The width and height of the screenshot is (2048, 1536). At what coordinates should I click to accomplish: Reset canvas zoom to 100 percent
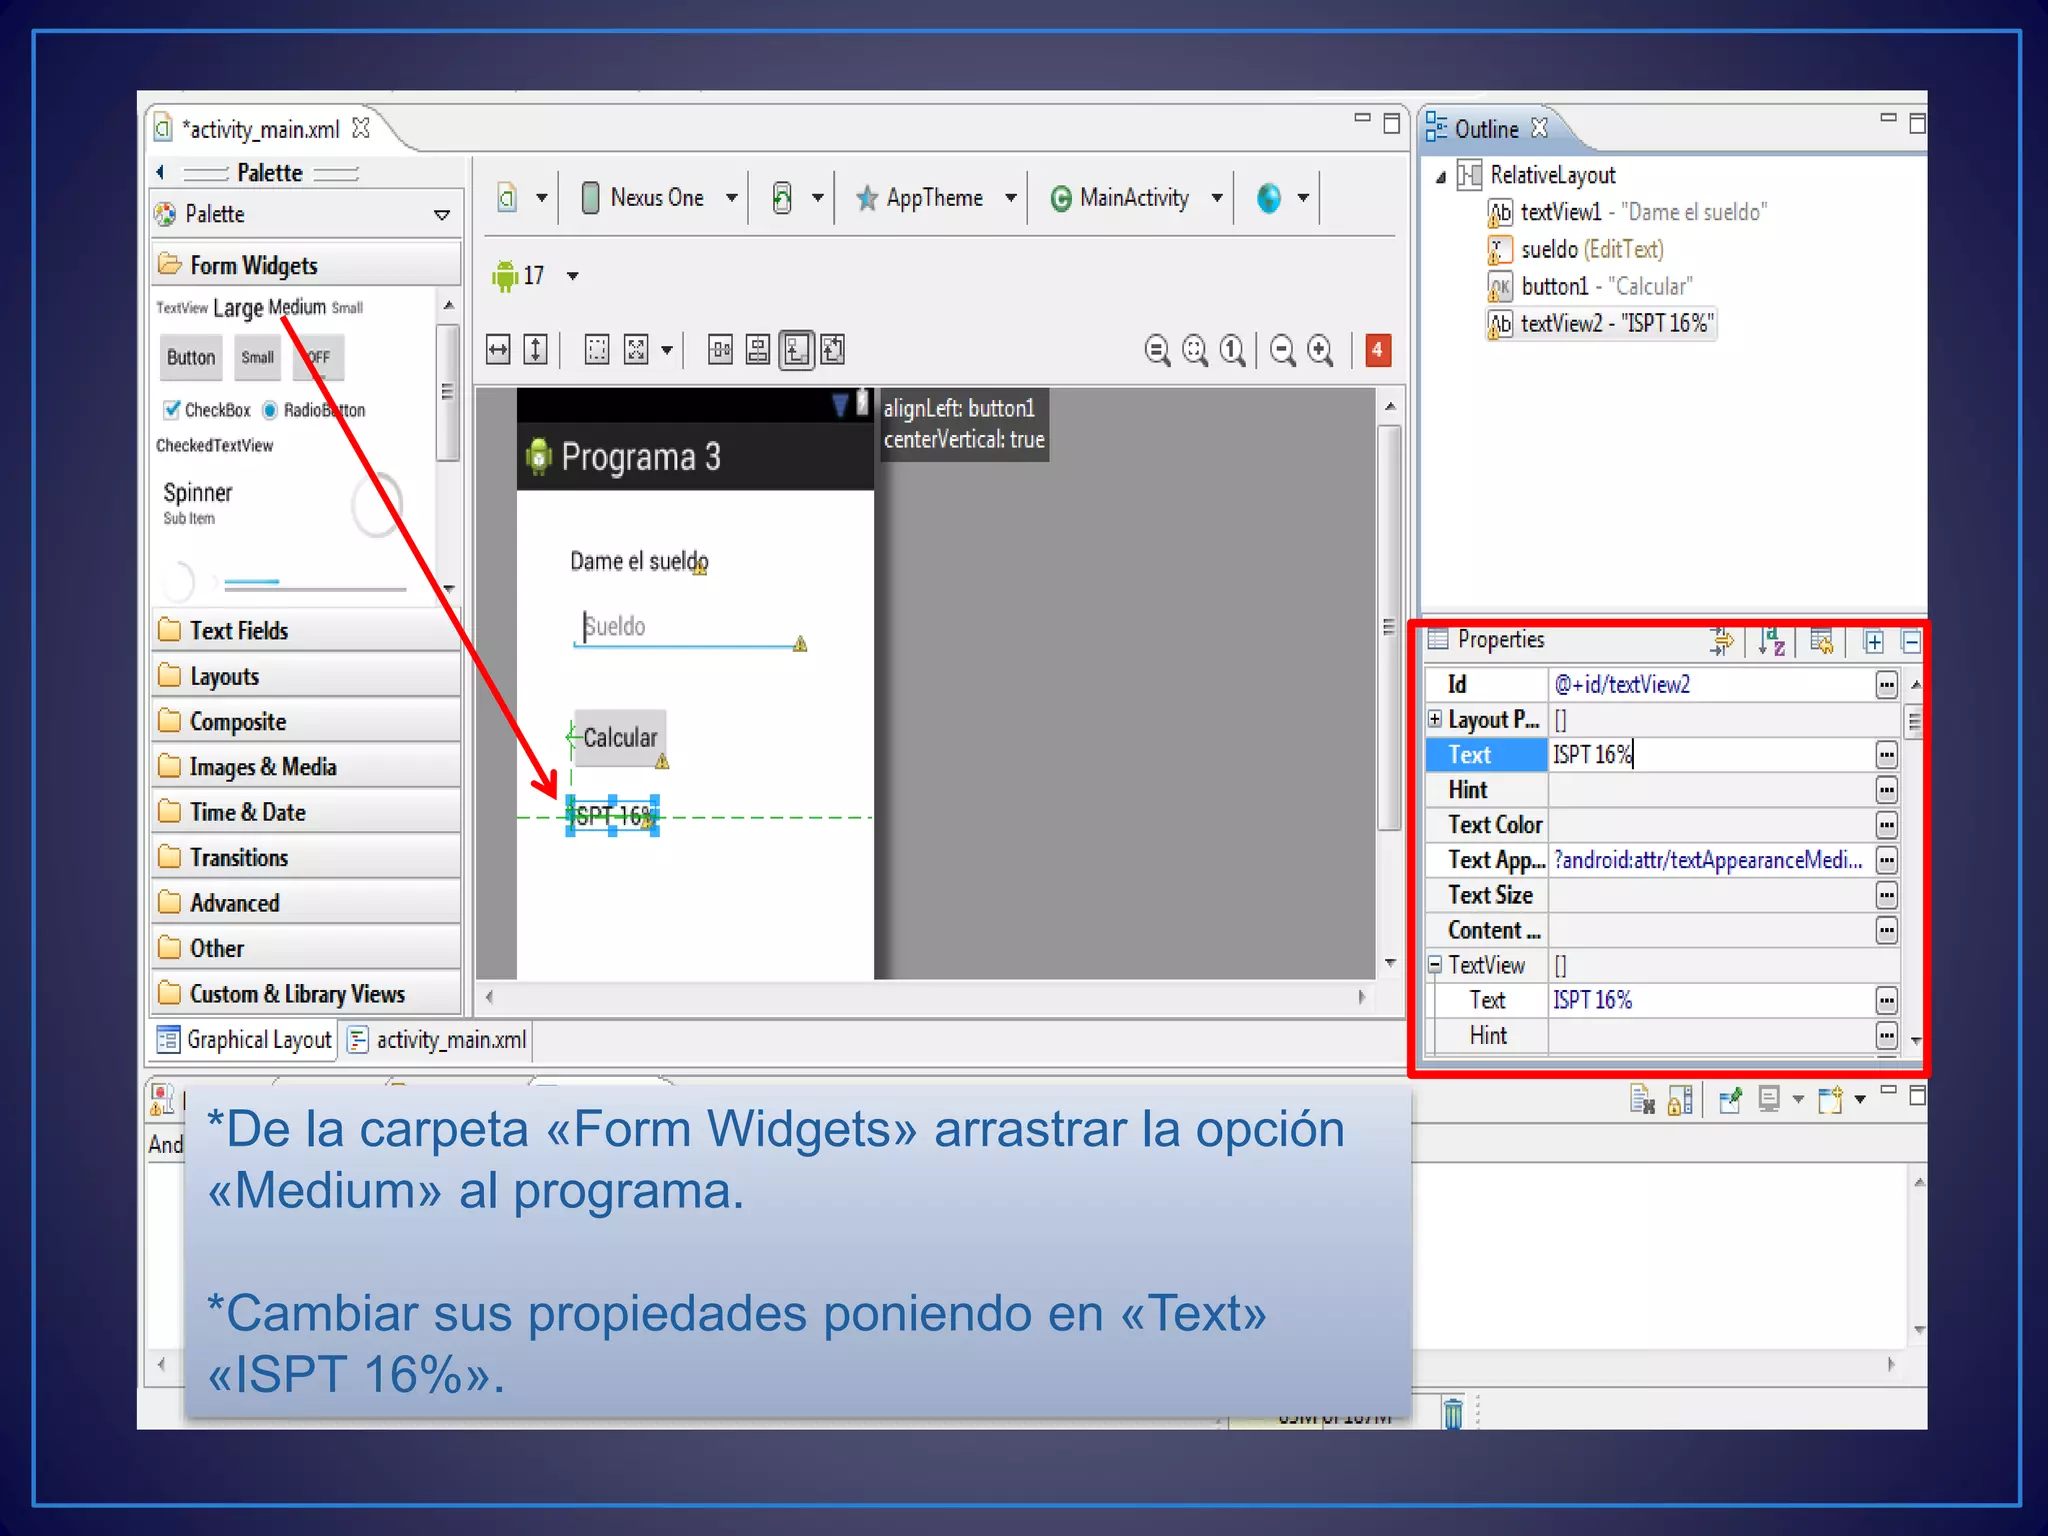click(x=1233, y=350)
